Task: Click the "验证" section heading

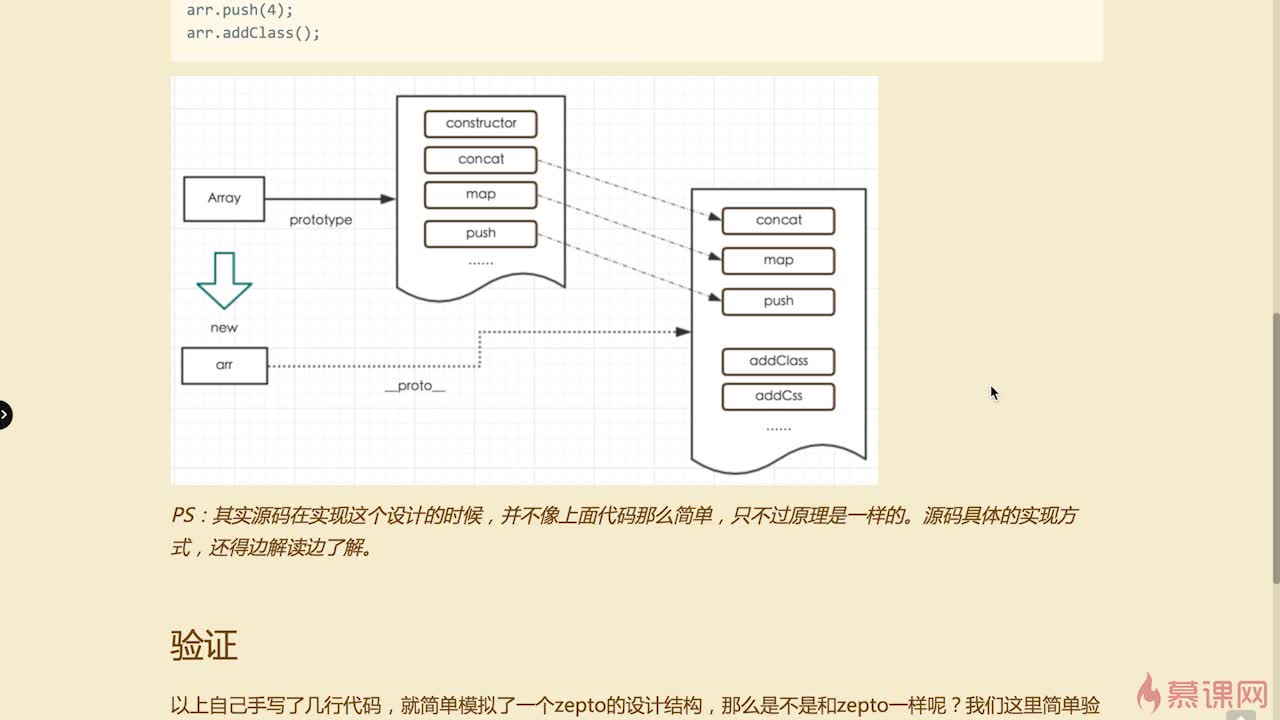Action: 204,645
